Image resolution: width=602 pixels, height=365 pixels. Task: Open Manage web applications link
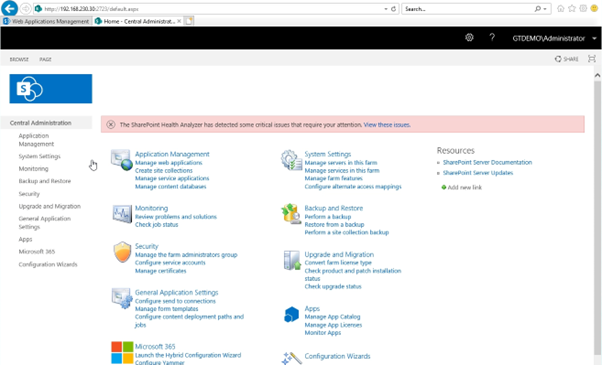[x=169, y=163]
